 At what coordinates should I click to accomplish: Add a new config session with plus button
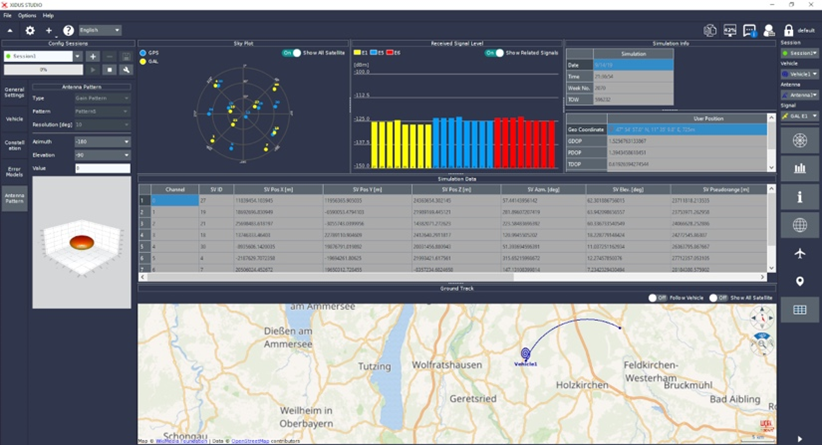(x=93, y=57)
